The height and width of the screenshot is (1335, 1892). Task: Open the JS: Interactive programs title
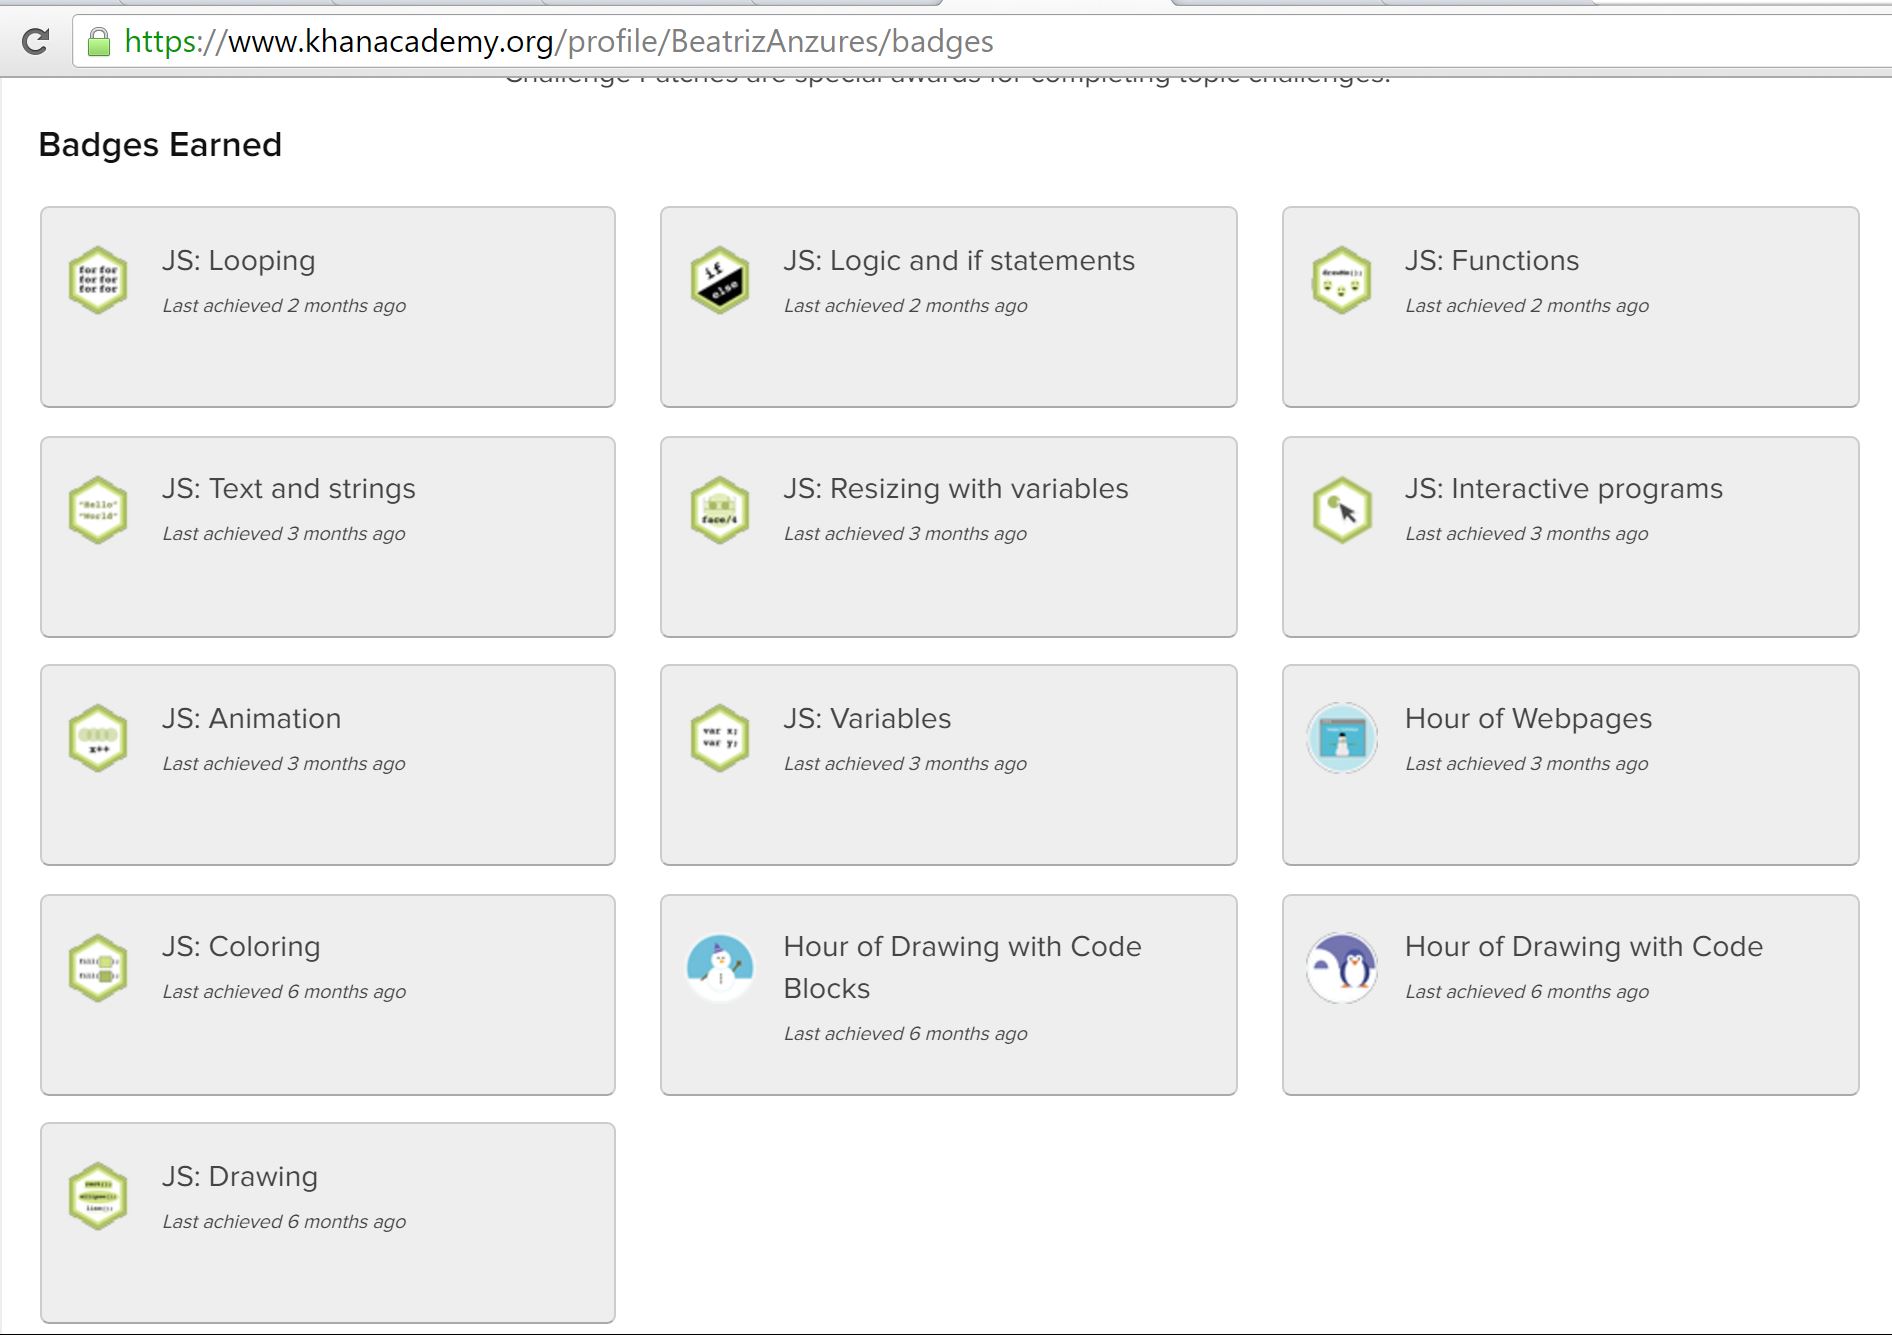click(1564, 489)
